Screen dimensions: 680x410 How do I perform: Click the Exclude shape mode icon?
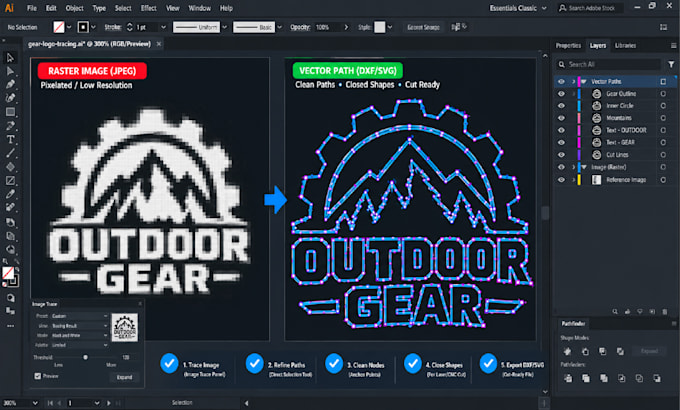point(621,351)
